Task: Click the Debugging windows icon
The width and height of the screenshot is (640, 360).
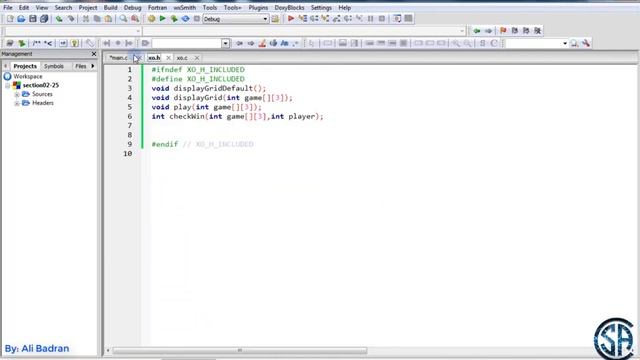Action: (397, 19)
